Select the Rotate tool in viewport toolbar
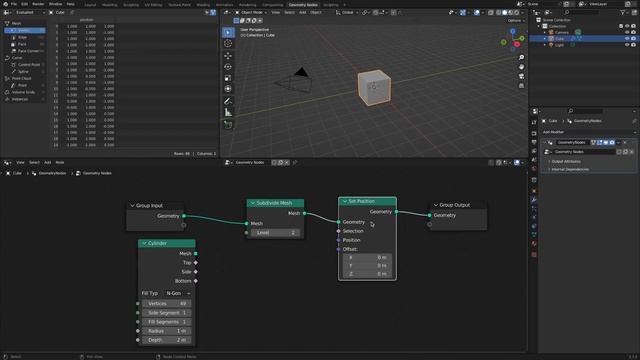This screenshot has width=640, height=360. coord(228,67)
